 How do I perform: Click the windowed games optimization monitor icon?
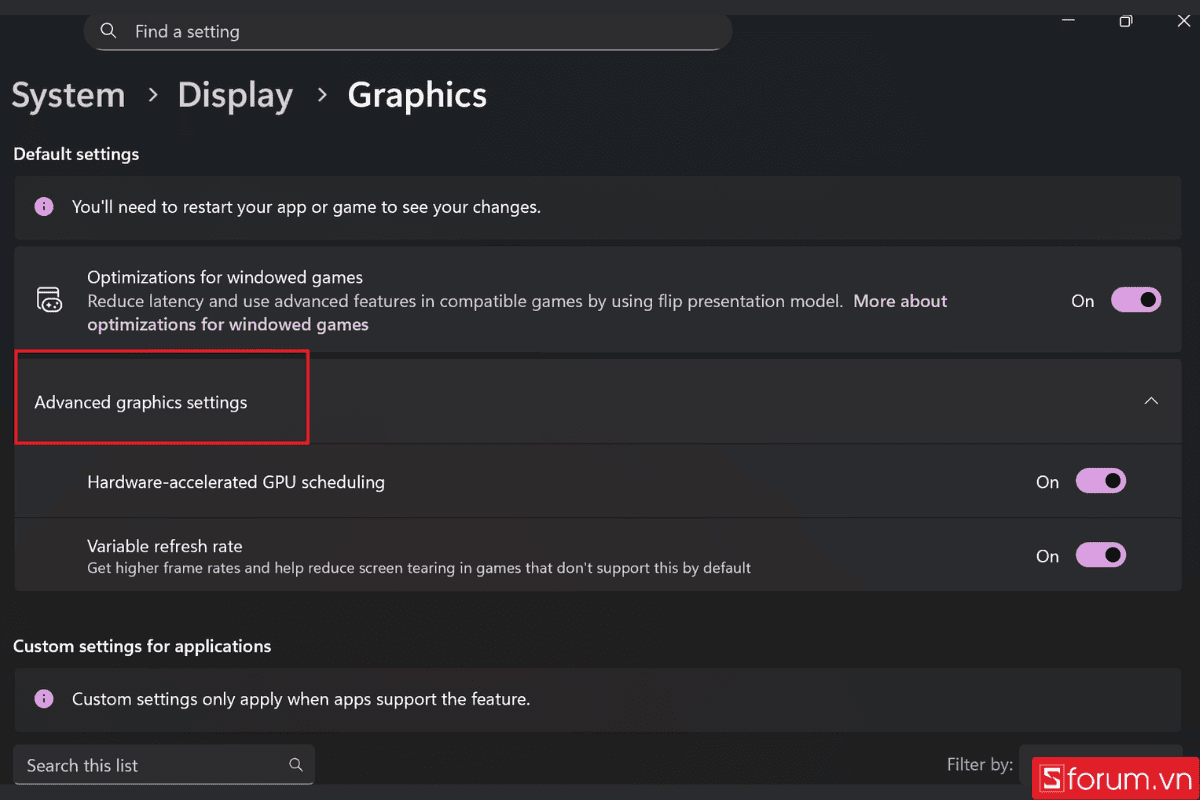[49, 299]
